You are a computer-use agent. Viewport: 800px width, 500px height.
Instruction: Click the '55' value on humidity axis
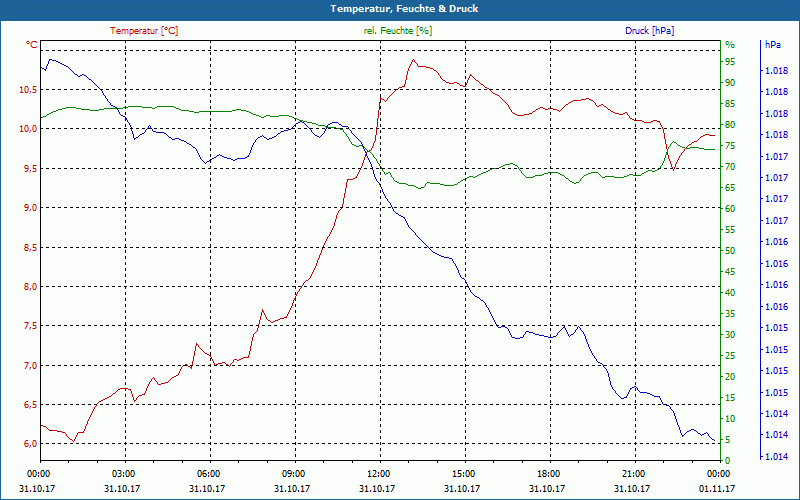[x=730, y=230]
